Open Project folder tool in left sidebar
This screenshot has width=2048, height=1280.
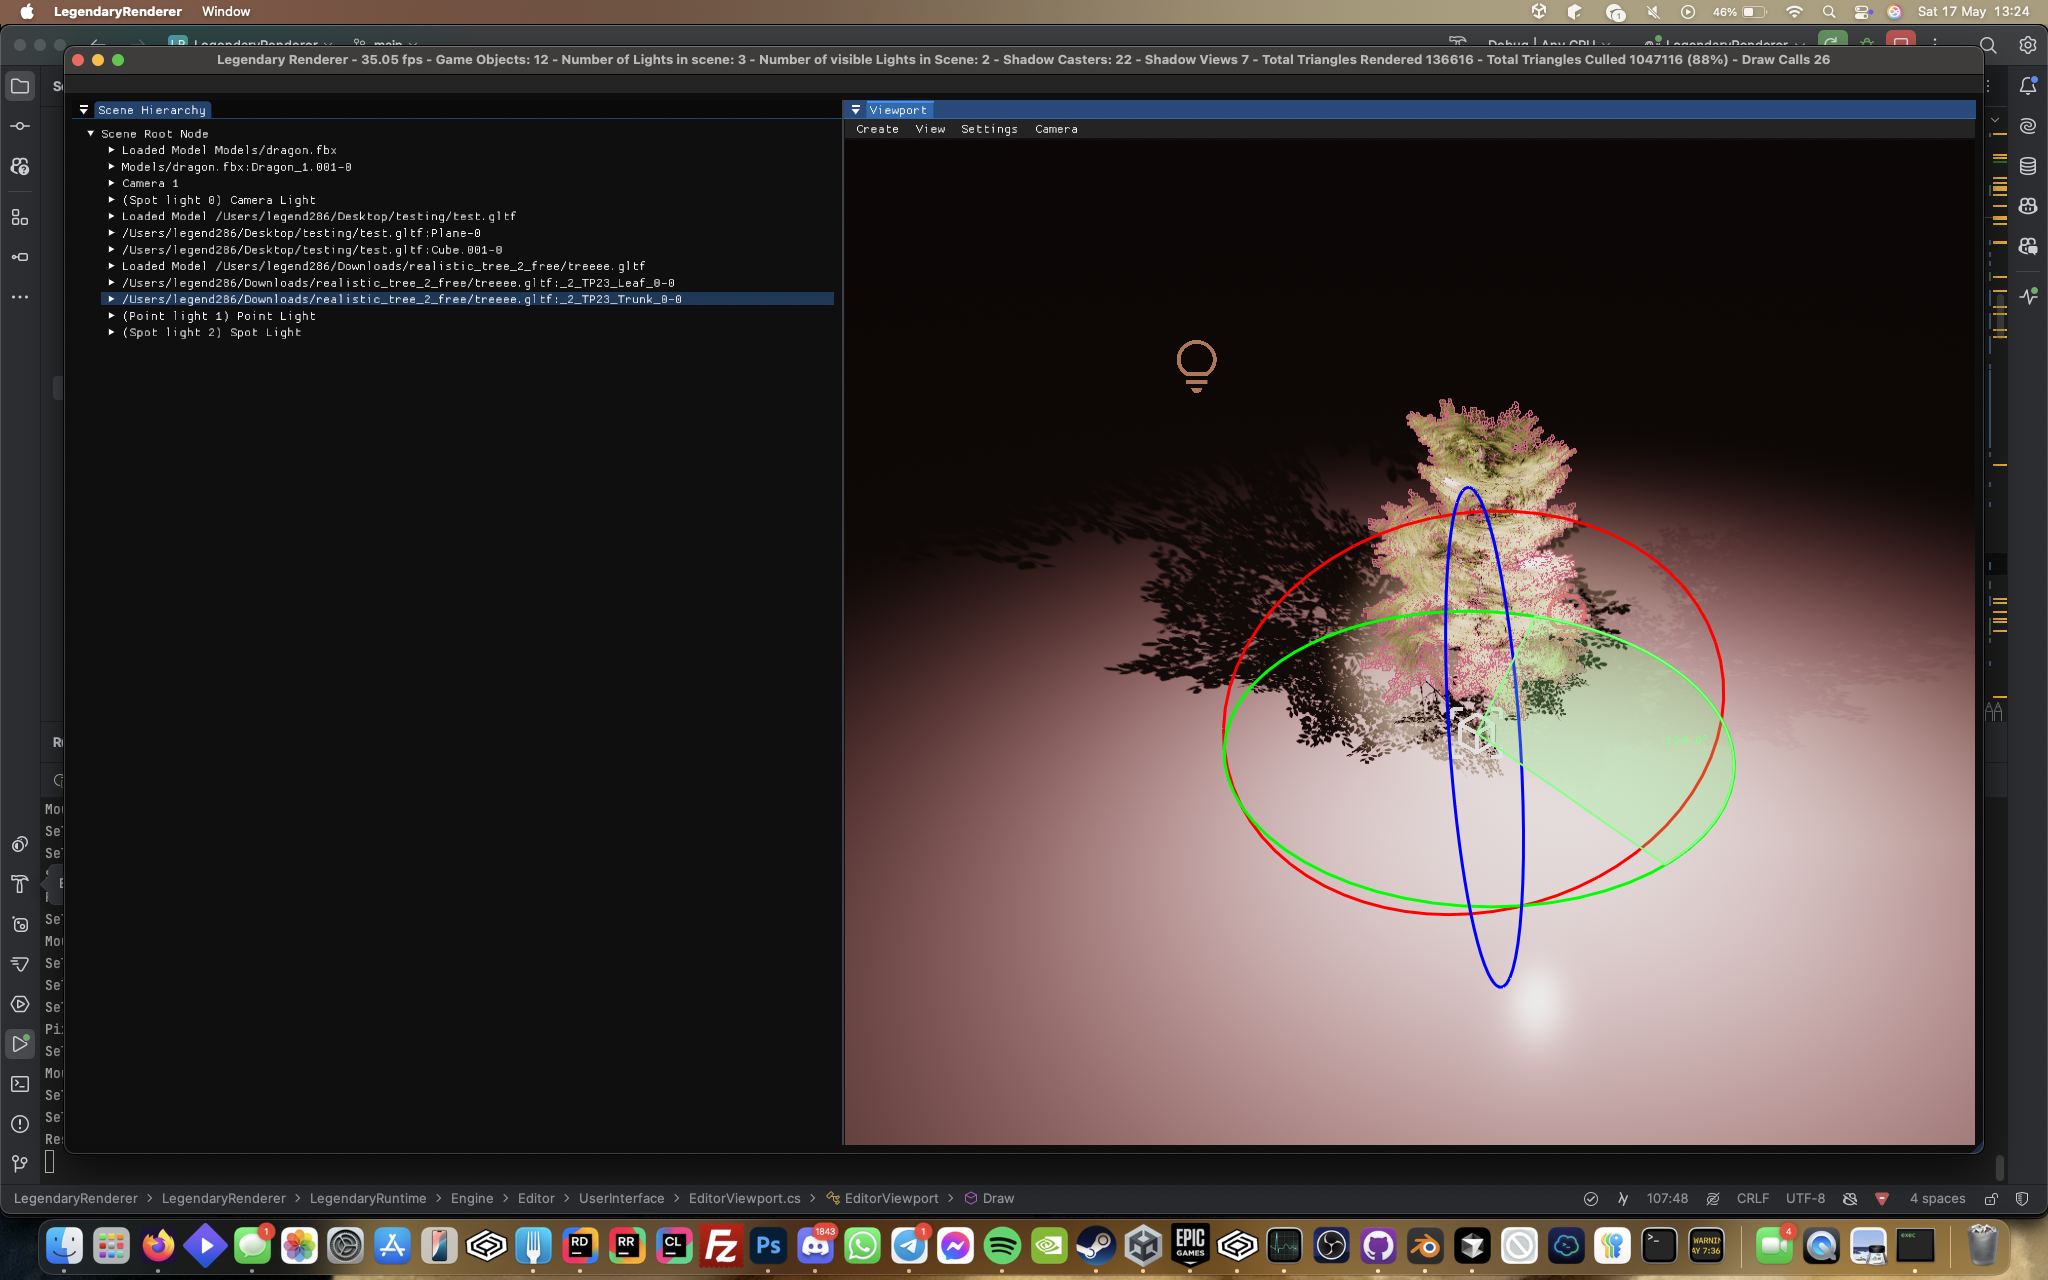pos(20,86)
